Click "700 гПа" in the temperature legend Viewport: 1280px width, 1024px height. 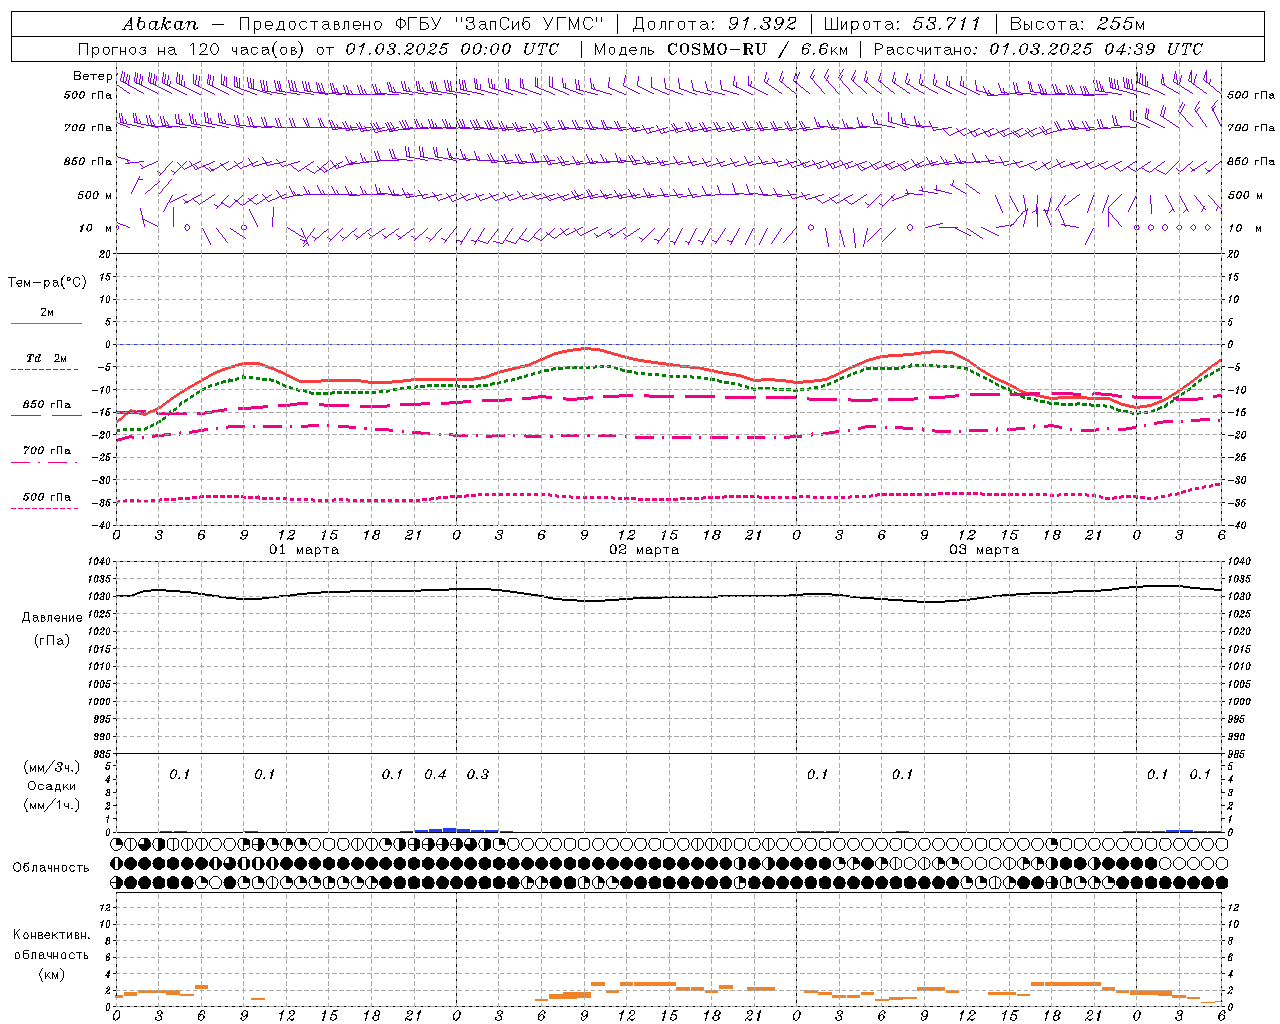pos(46,450)
